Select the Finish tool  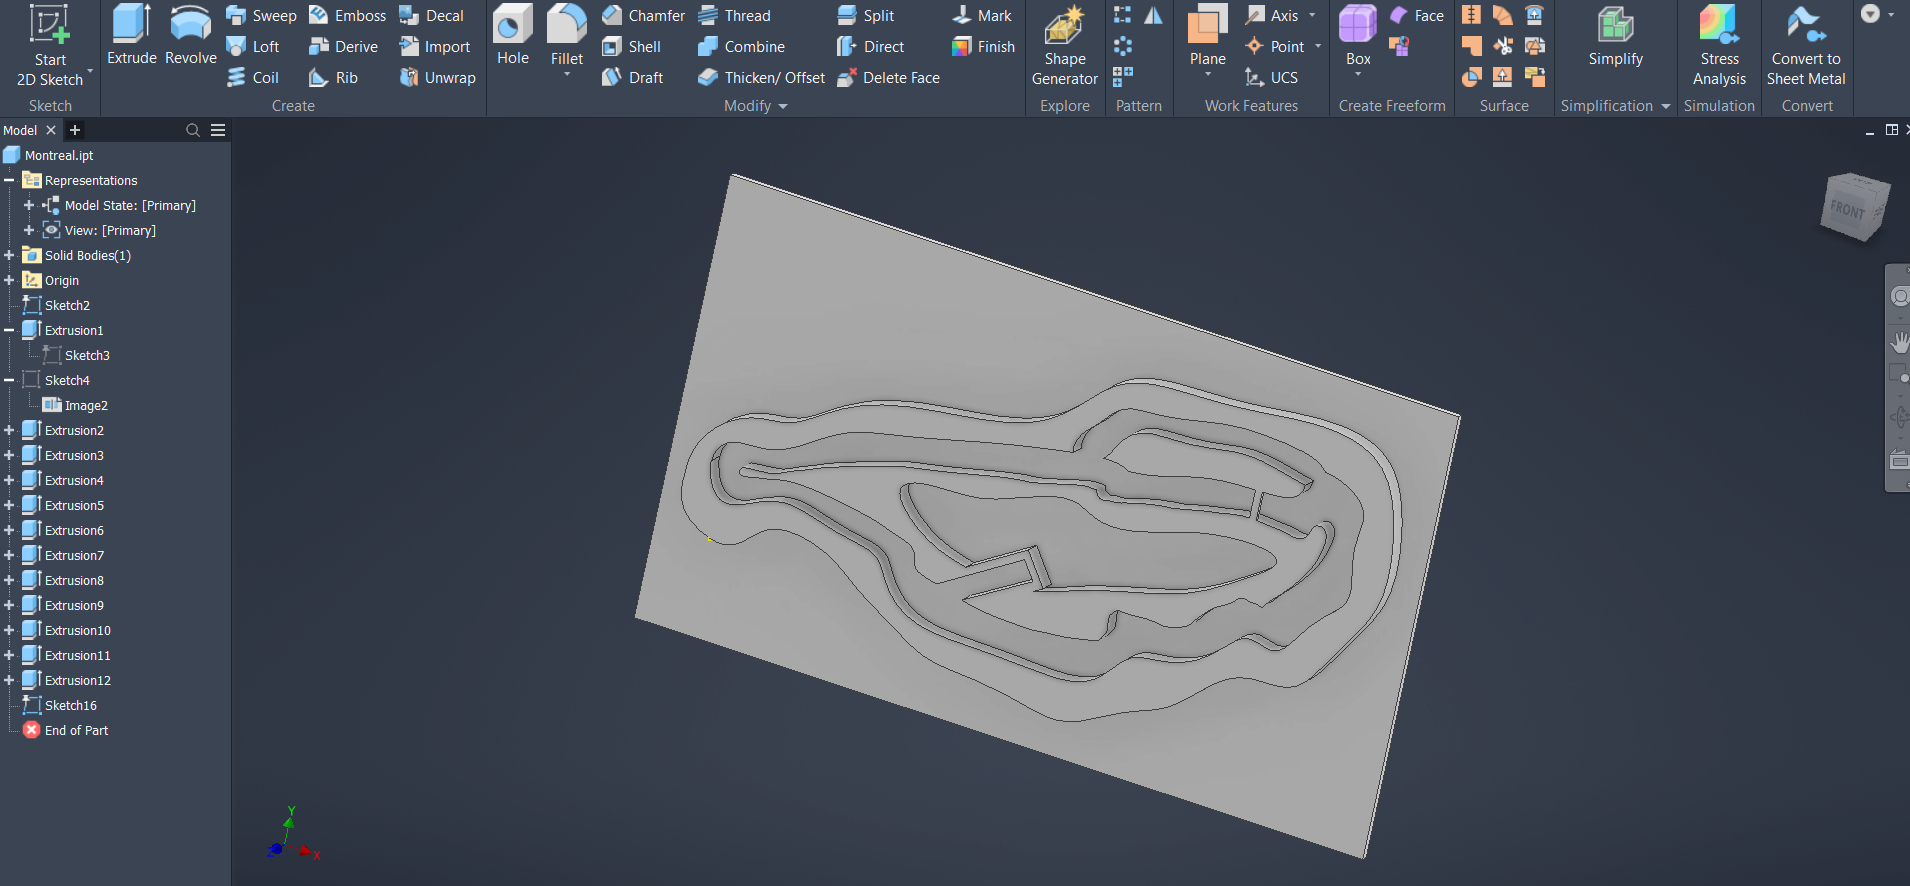pyautogui.click(x=983, y=47)
